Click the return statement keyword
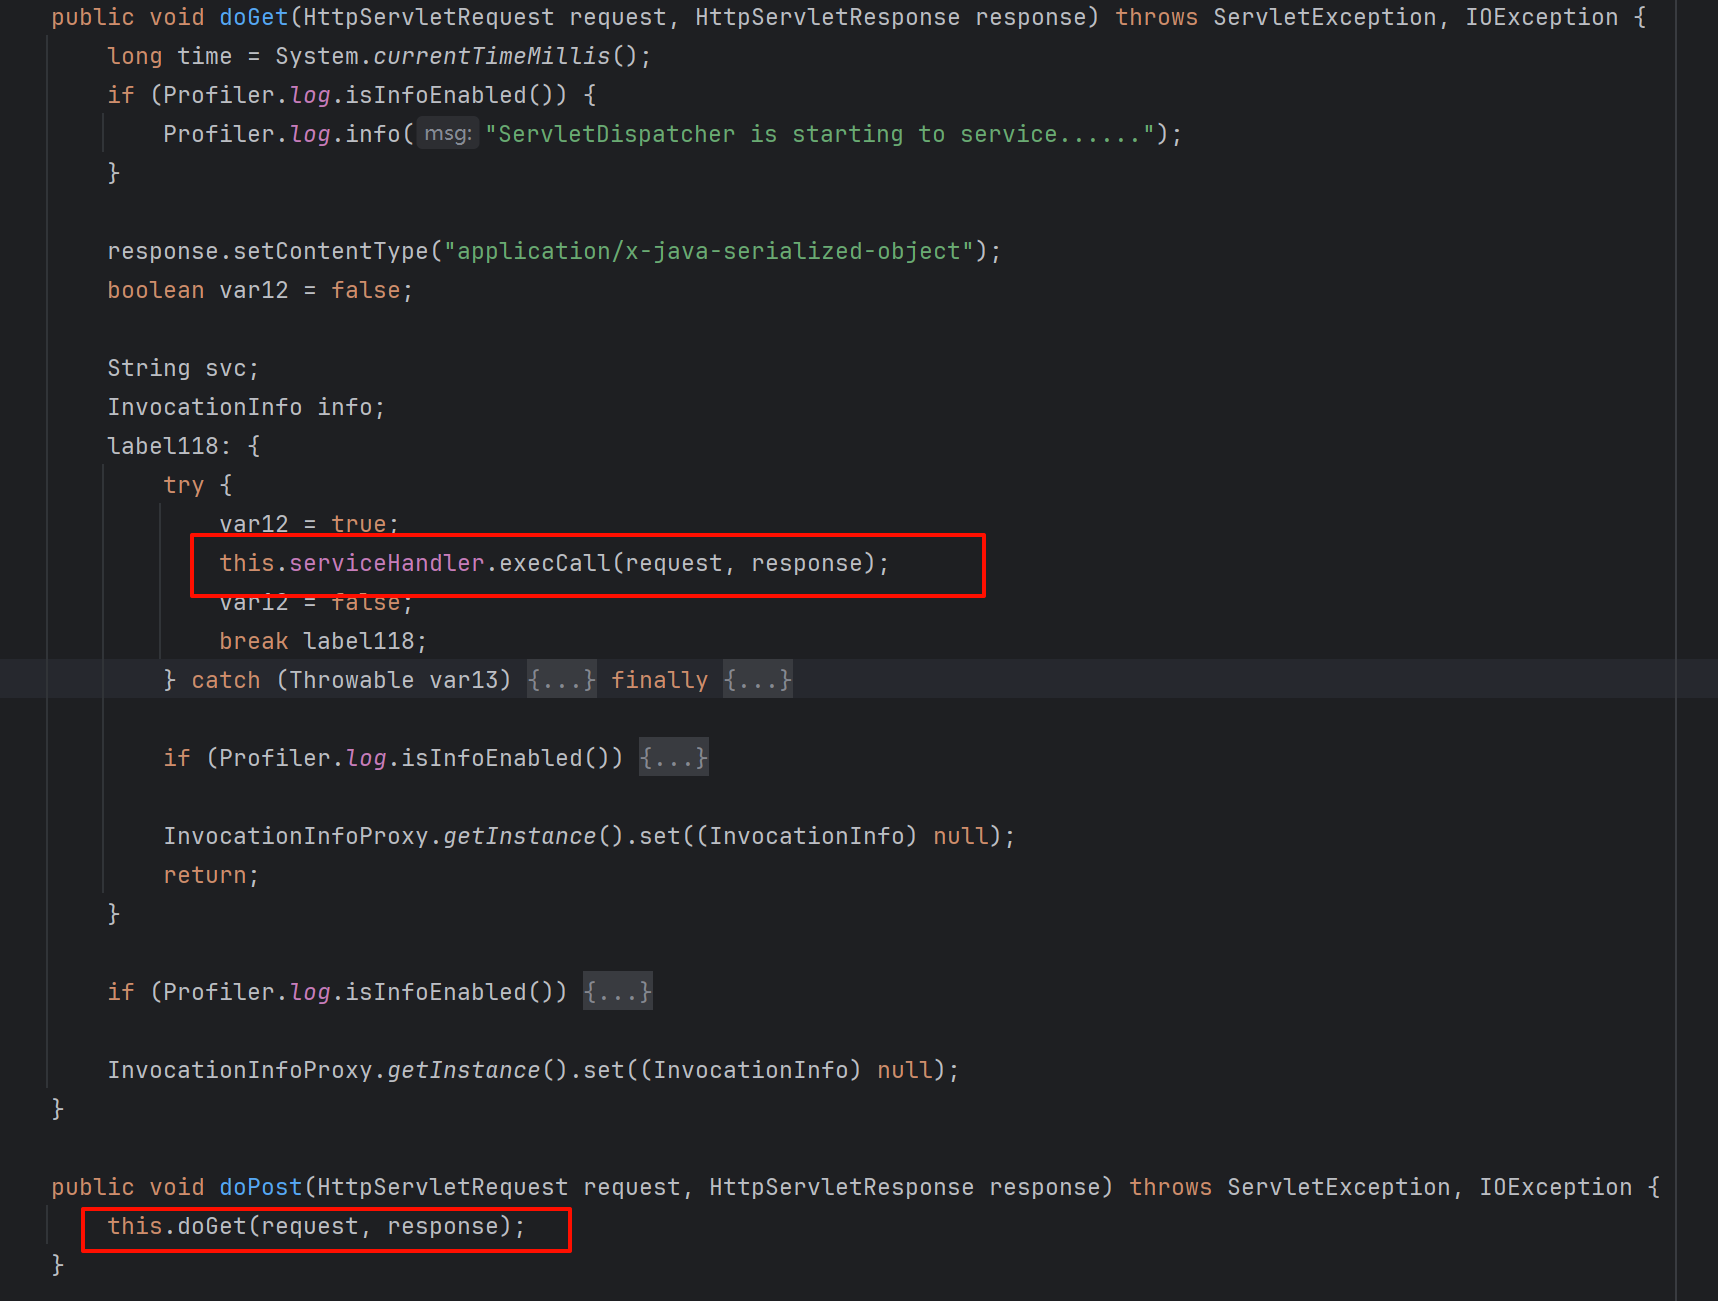Image resolution: width=1718 pixels, height=1301 pixels. [x=204, y=875]
